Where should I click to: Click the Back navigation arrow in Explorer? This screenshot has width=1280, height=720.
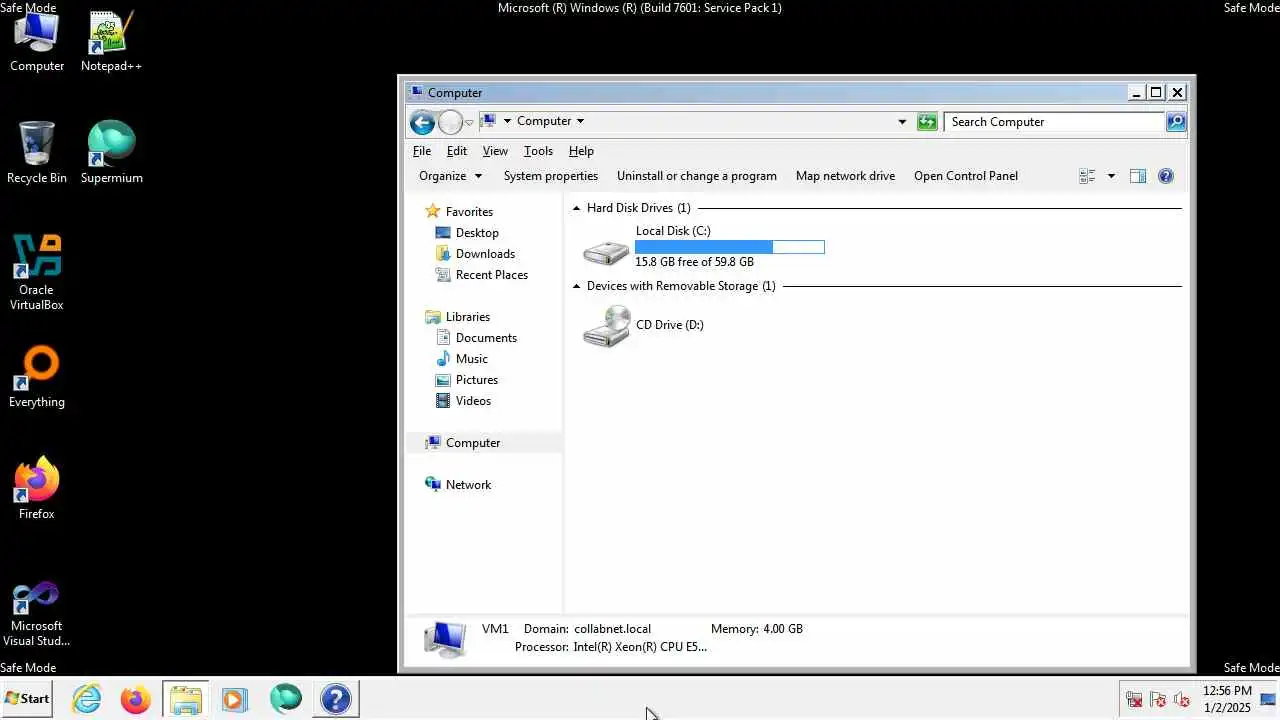[x=422, y=122]
